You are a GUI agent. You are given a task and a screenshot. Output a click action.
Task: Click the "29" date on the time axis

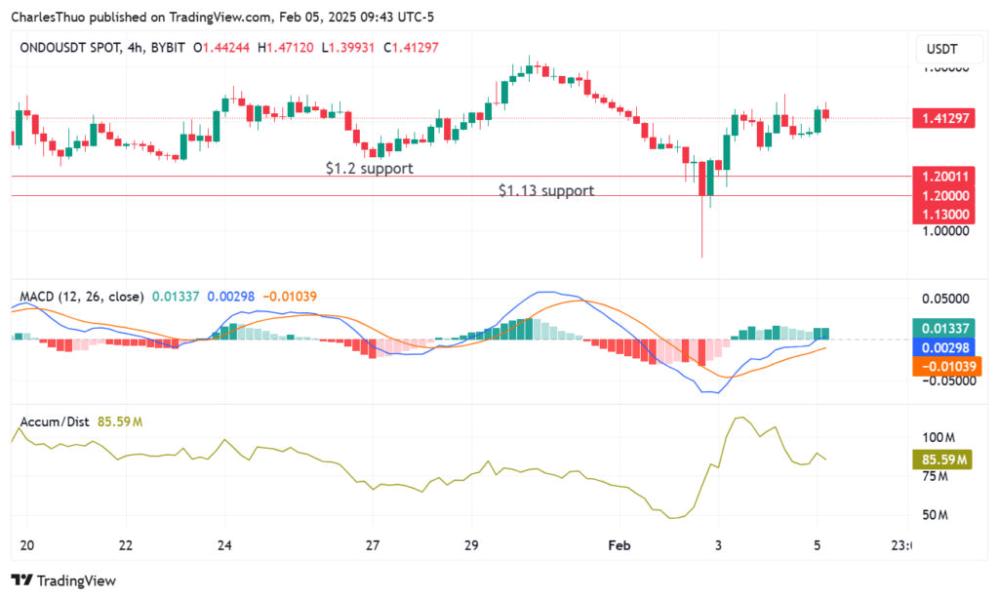471,545
